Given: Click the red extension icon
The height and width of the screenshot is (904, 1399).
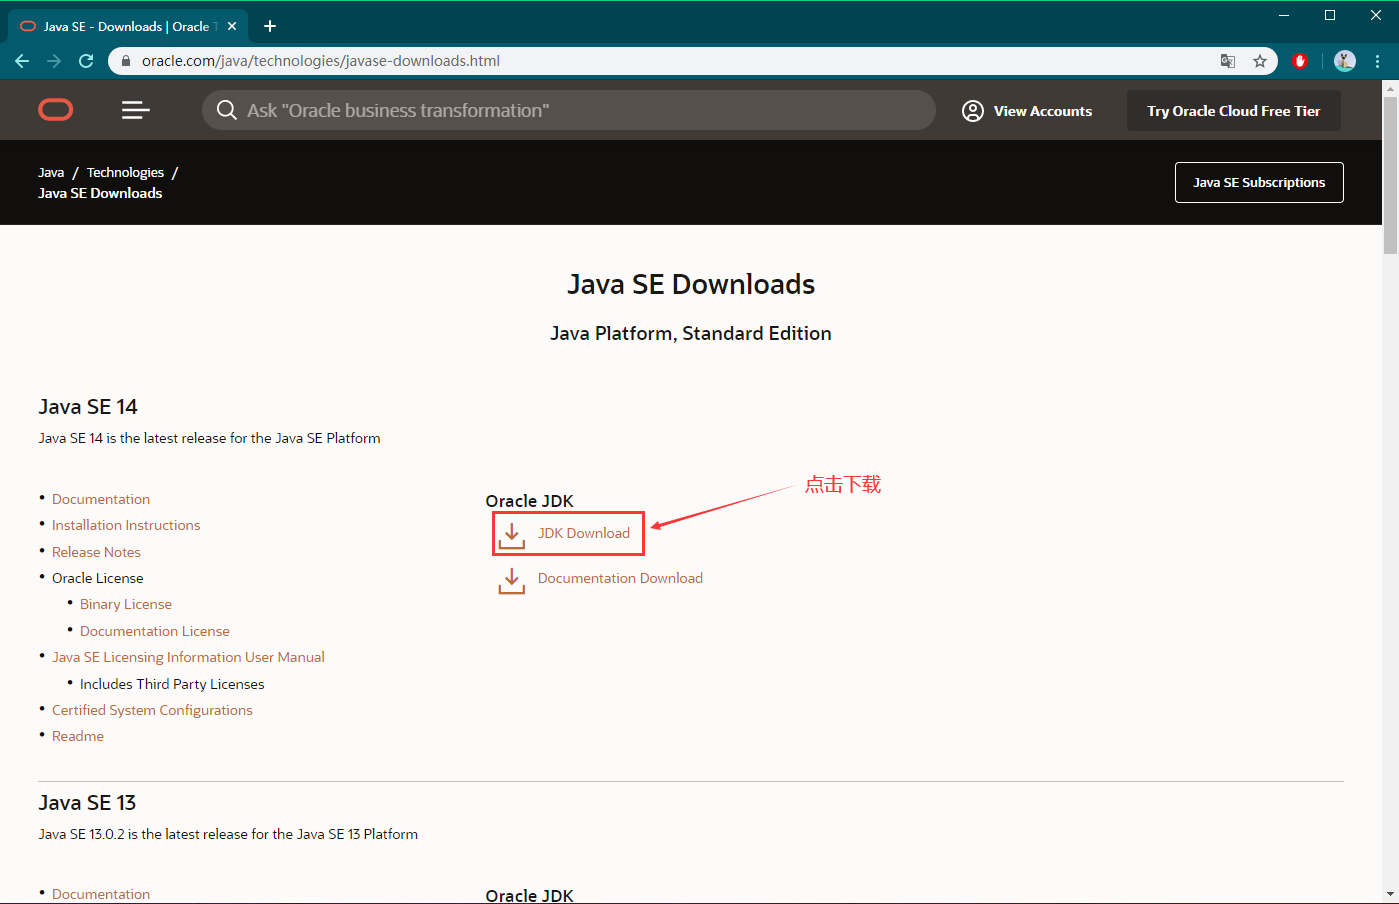Looking at the screenshot, I should click(1300, 61).
